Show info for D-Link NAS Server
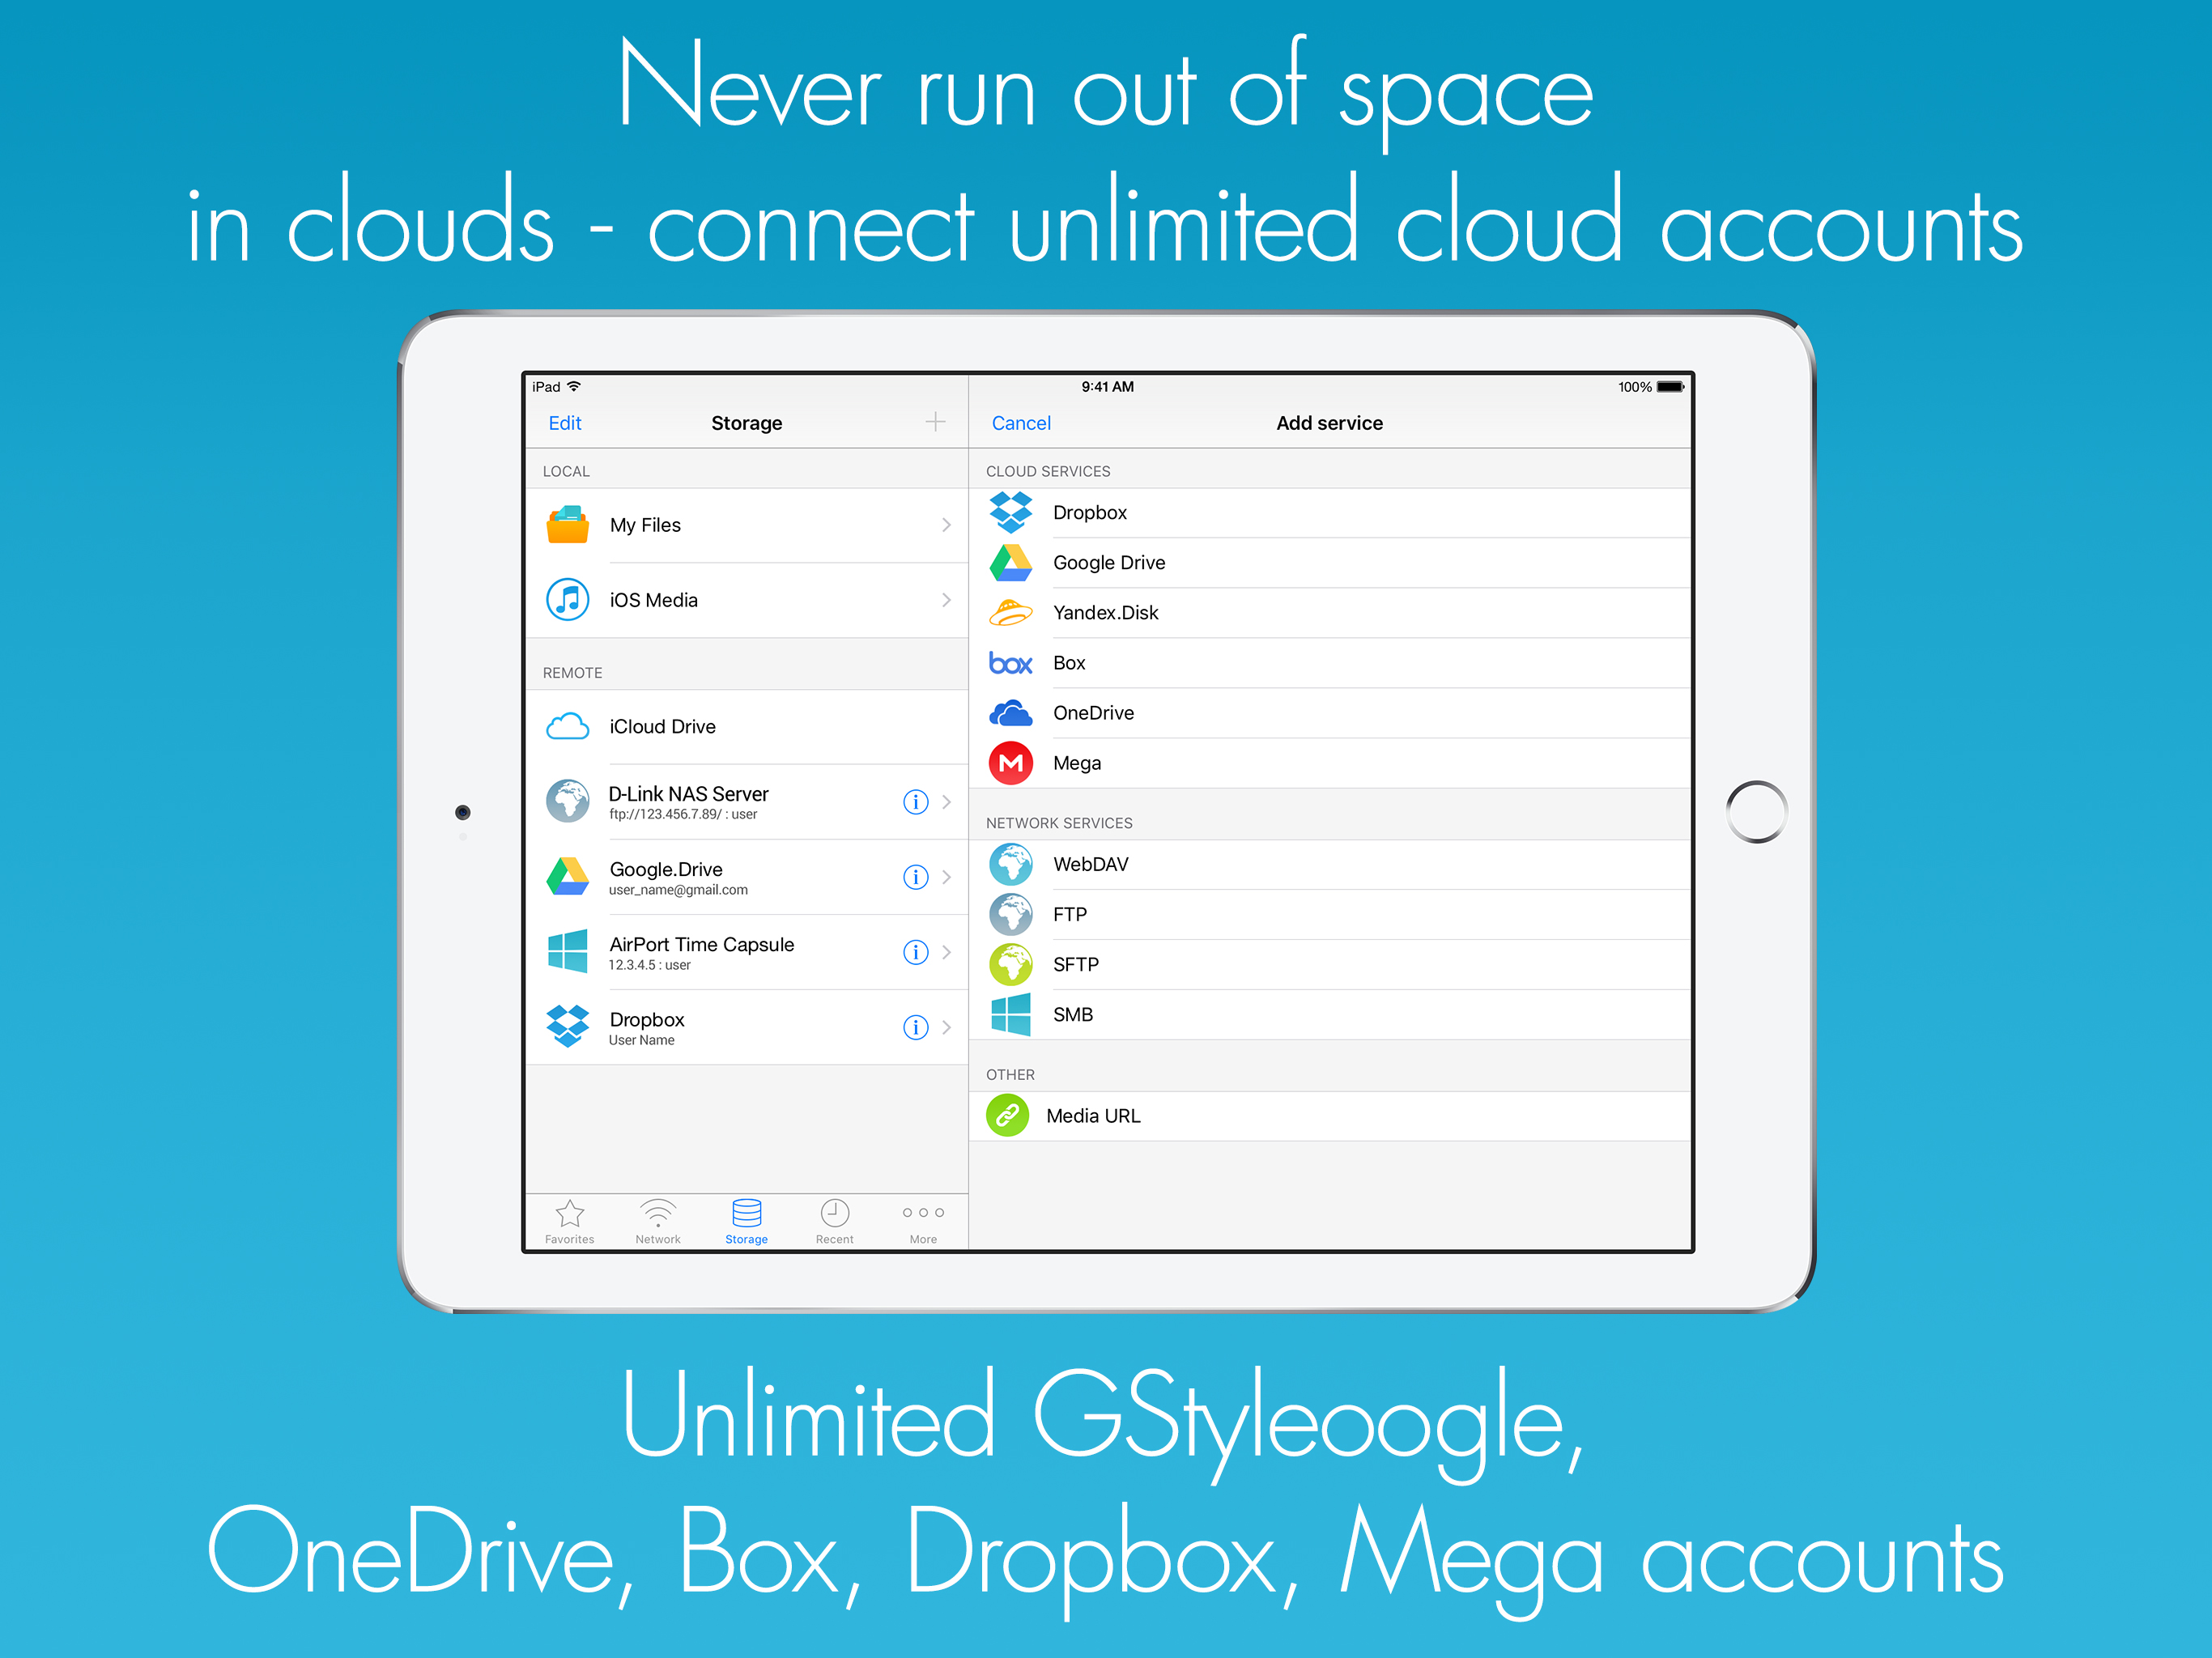Screen dimensions: 2212x1658 (x=915, y=802)
